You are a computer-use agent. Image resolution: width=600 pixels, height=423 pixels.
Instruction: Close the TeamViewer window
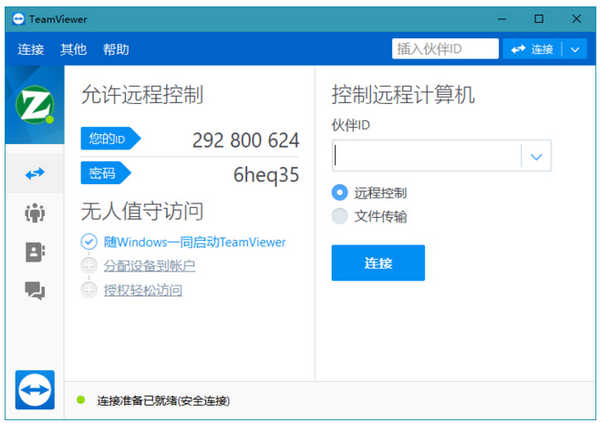click(x=576, y=19)
